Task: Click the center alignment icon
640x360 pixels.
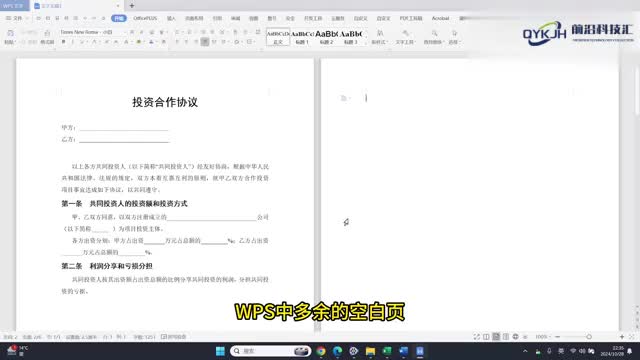Action: coord(187,42)
